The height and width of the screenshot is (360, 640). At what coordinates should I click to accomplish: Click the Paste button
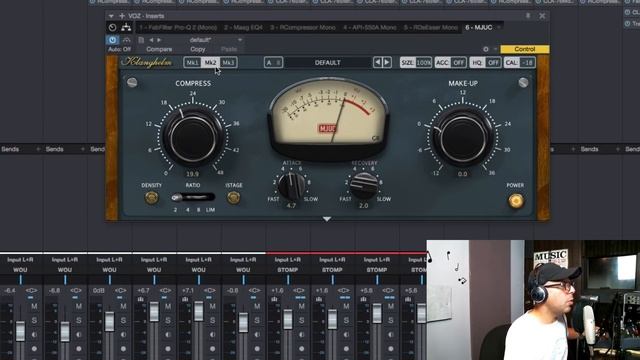[229, 49]
